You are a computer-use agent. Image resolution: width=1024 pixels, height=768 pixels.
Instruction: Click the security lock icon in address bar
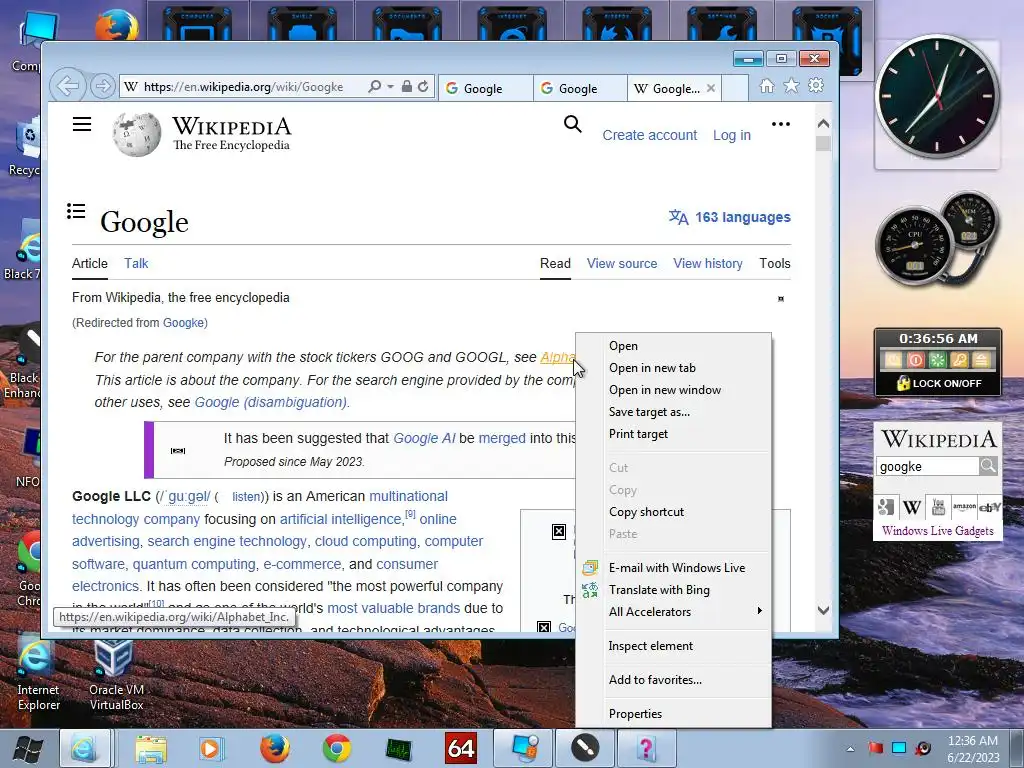[406, 86]
